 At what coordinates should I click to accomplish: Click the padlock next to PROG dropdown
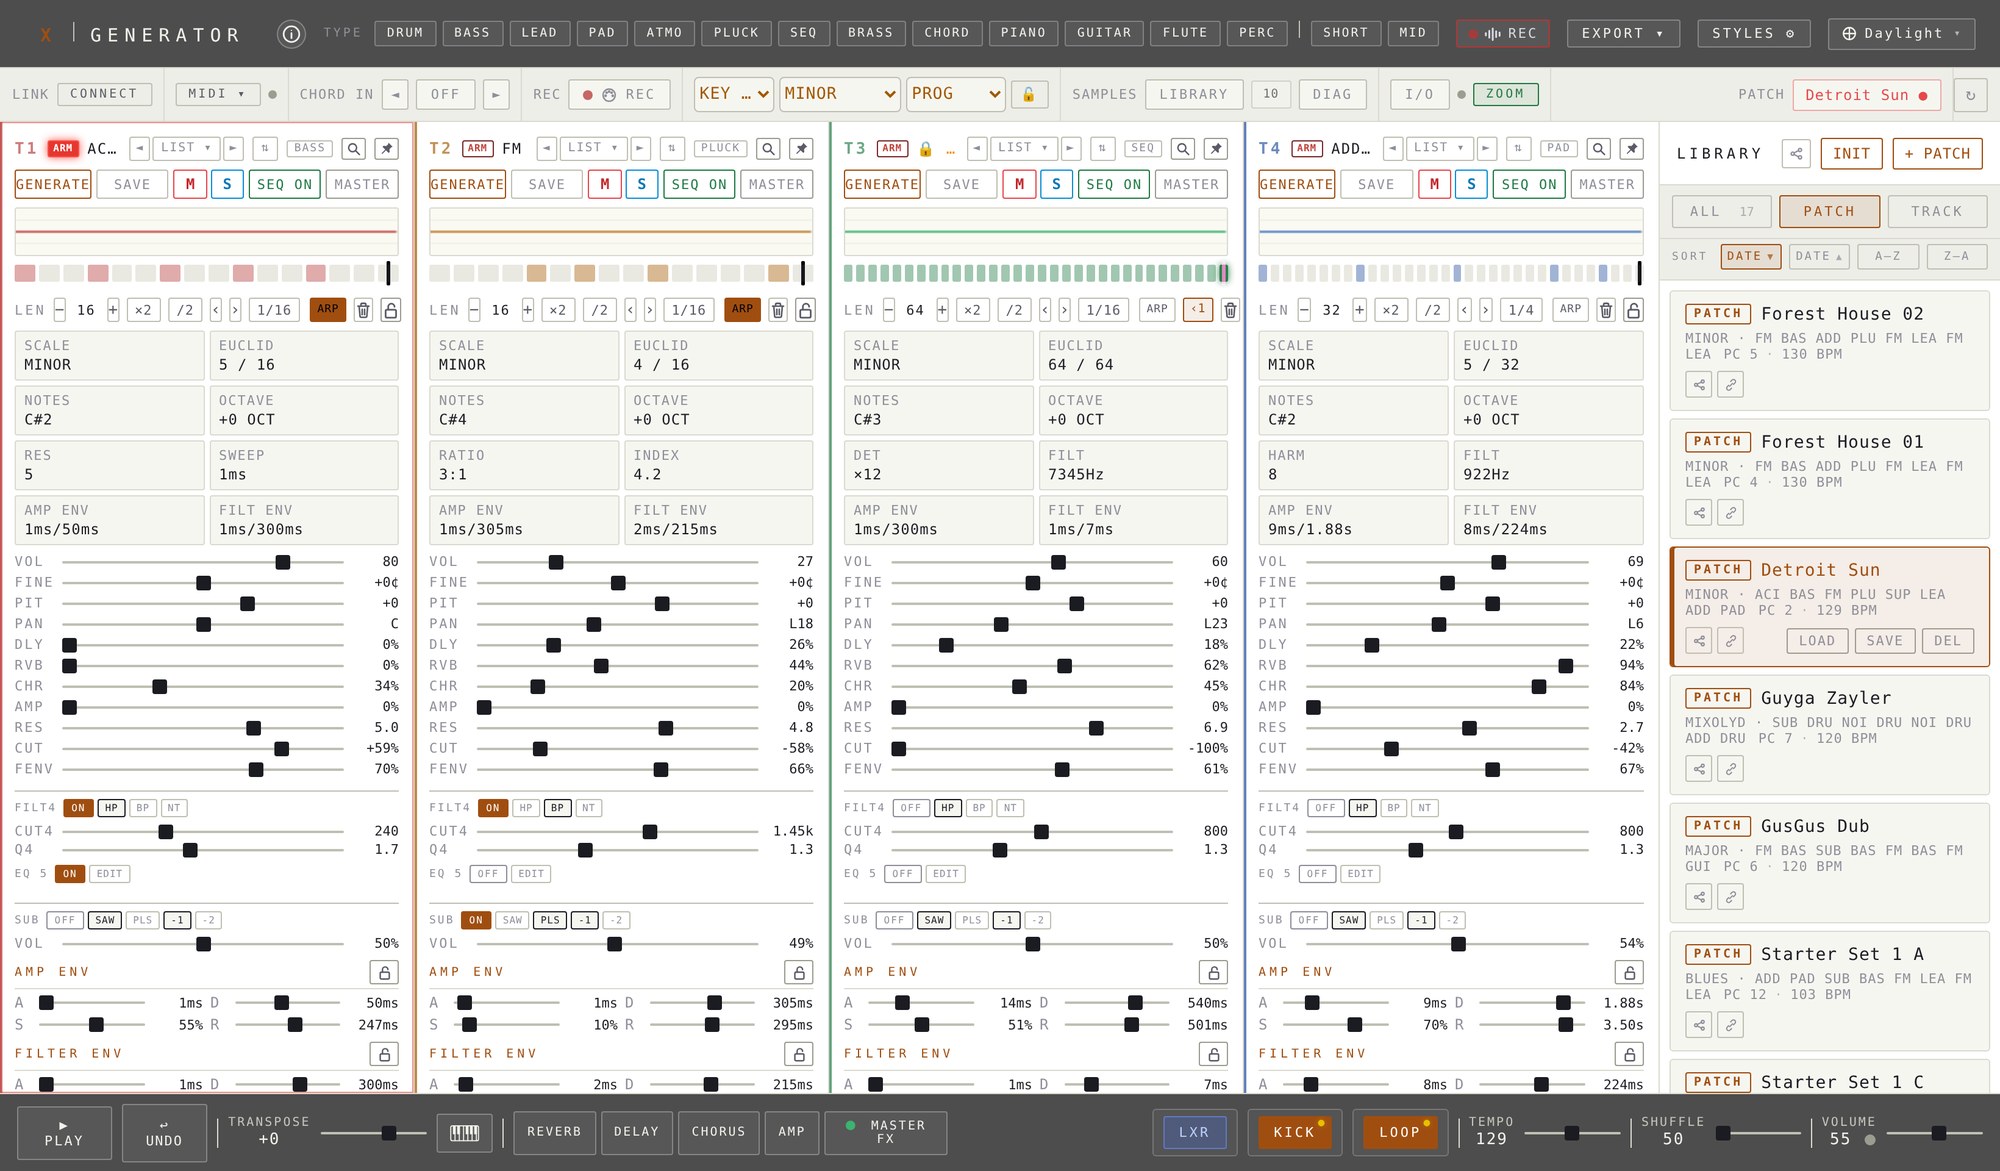click(x=1028, y=94)
